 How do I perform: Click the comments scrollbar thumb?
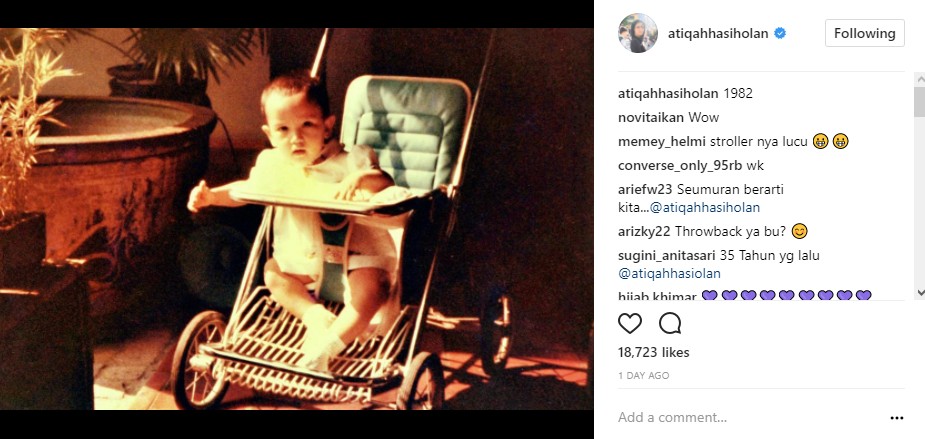tap(920, 101)
